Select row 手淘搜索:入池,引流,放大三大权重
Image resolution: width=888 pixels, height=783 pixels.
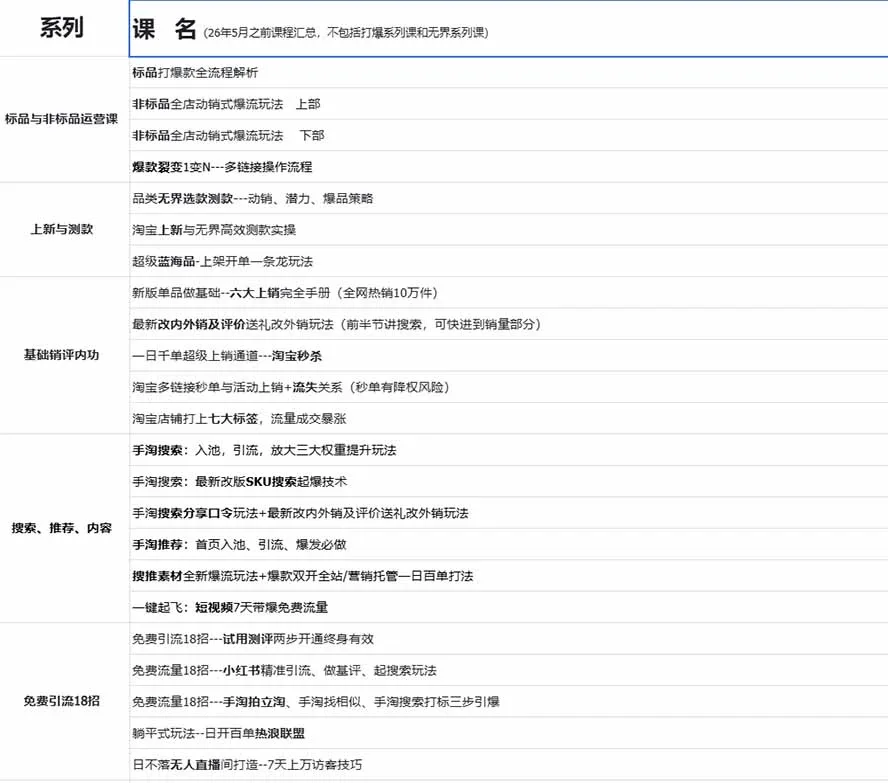point(509,450)
